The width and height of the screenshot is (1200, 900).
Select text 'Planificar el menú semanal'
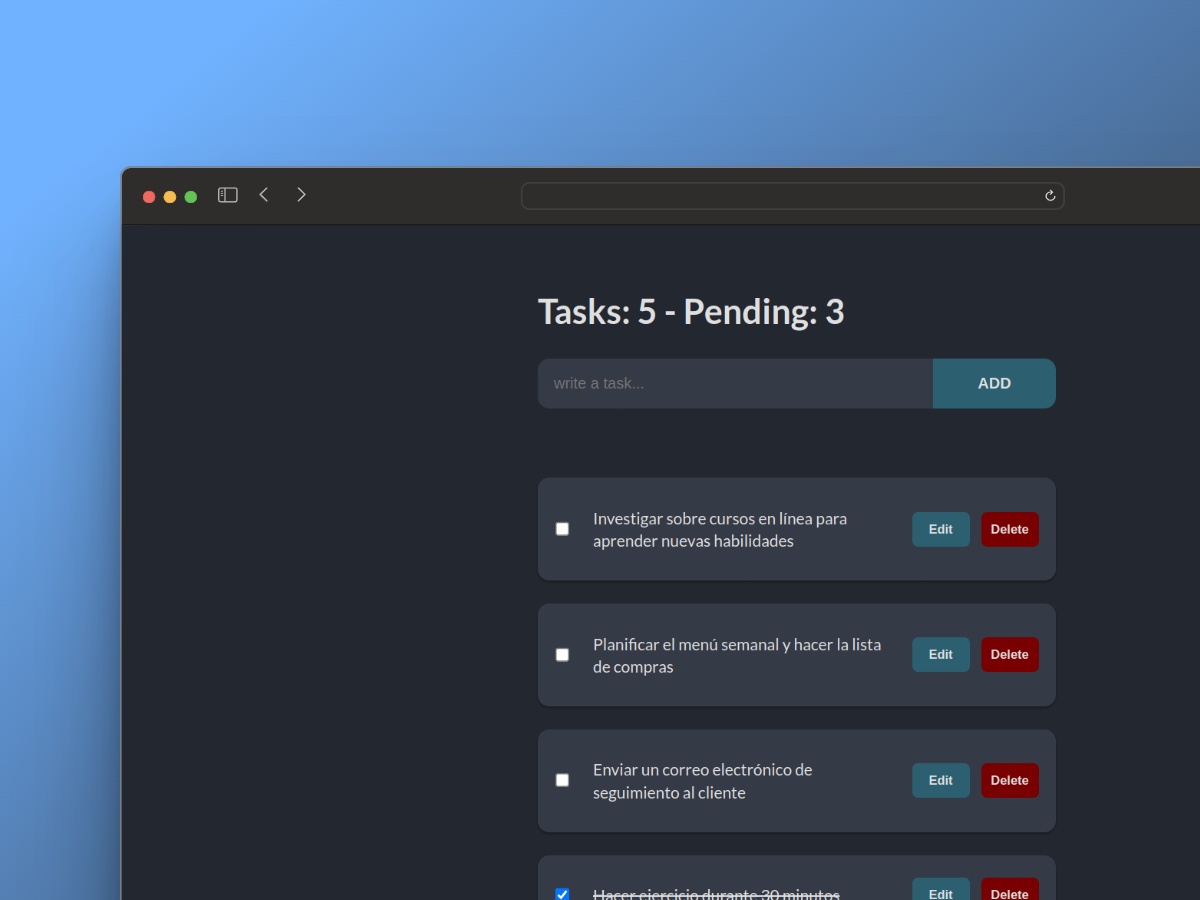685,645
